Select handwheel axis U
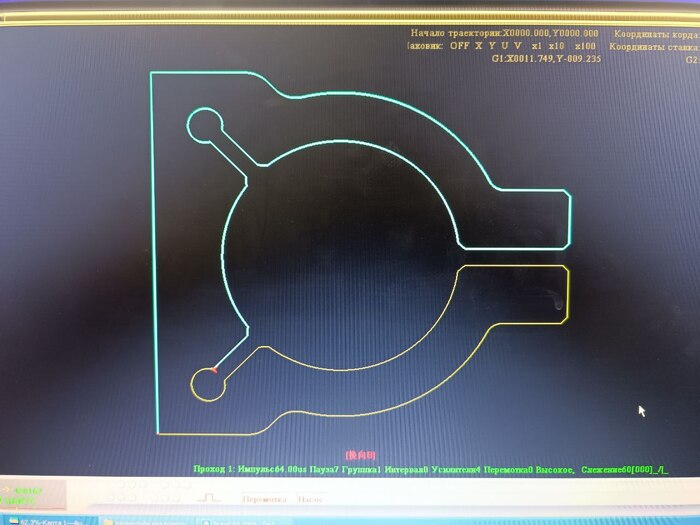 (504, 46)
